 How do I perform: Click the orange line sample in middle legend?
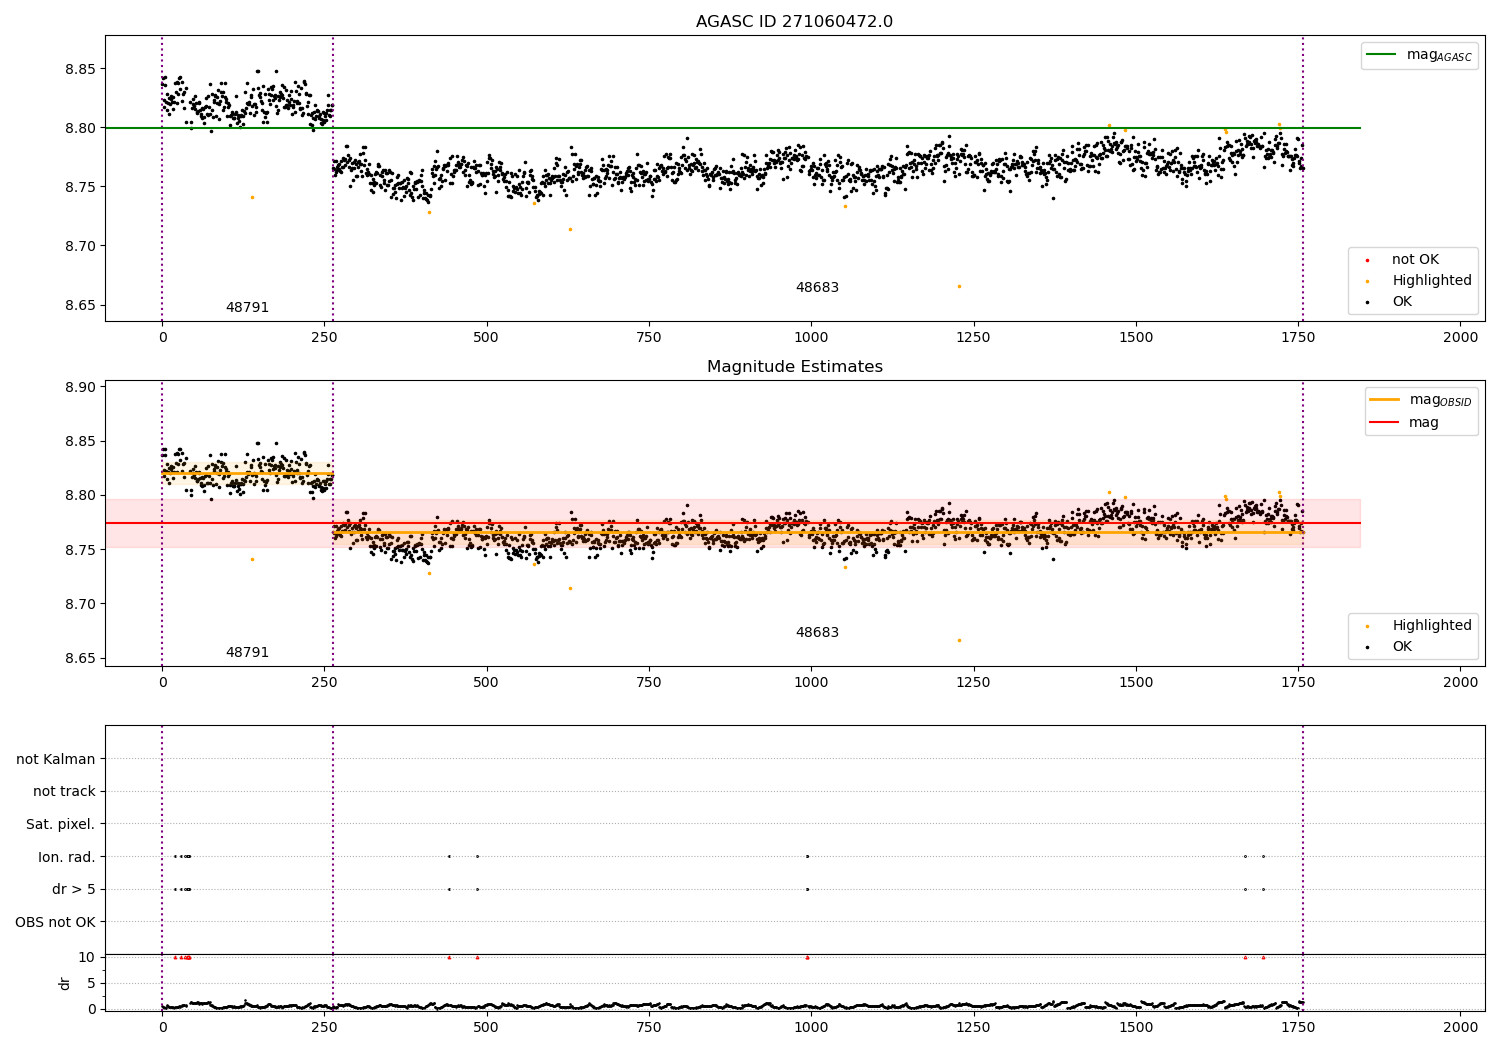pos(1384,400)
